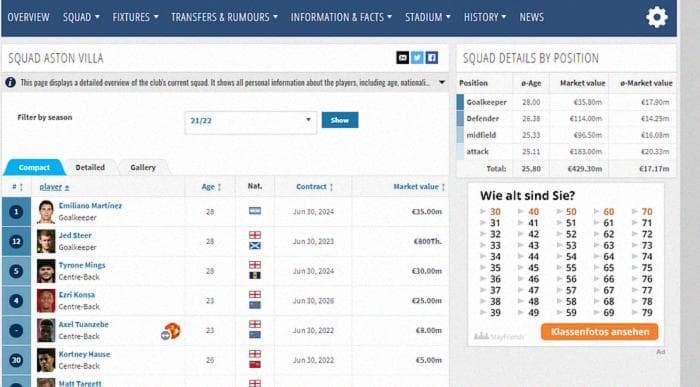Click Tyrone Mings' Barbados flag
The height and width of the screenshot is (387, 700).
[255, 275]
